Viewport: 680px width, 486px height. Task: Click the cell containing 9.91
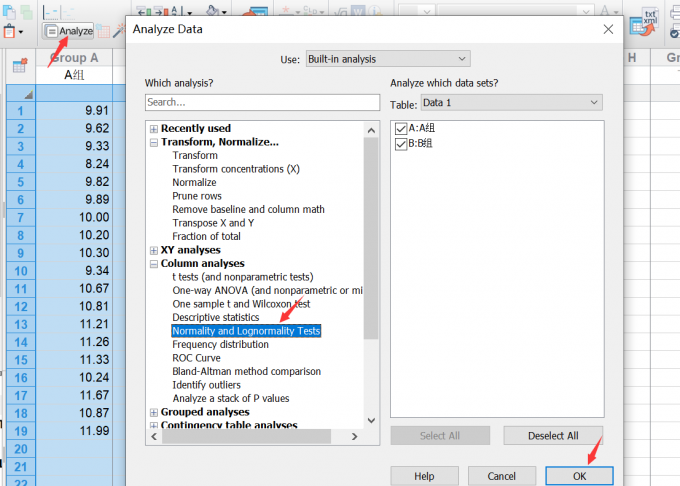coord(74,111)
